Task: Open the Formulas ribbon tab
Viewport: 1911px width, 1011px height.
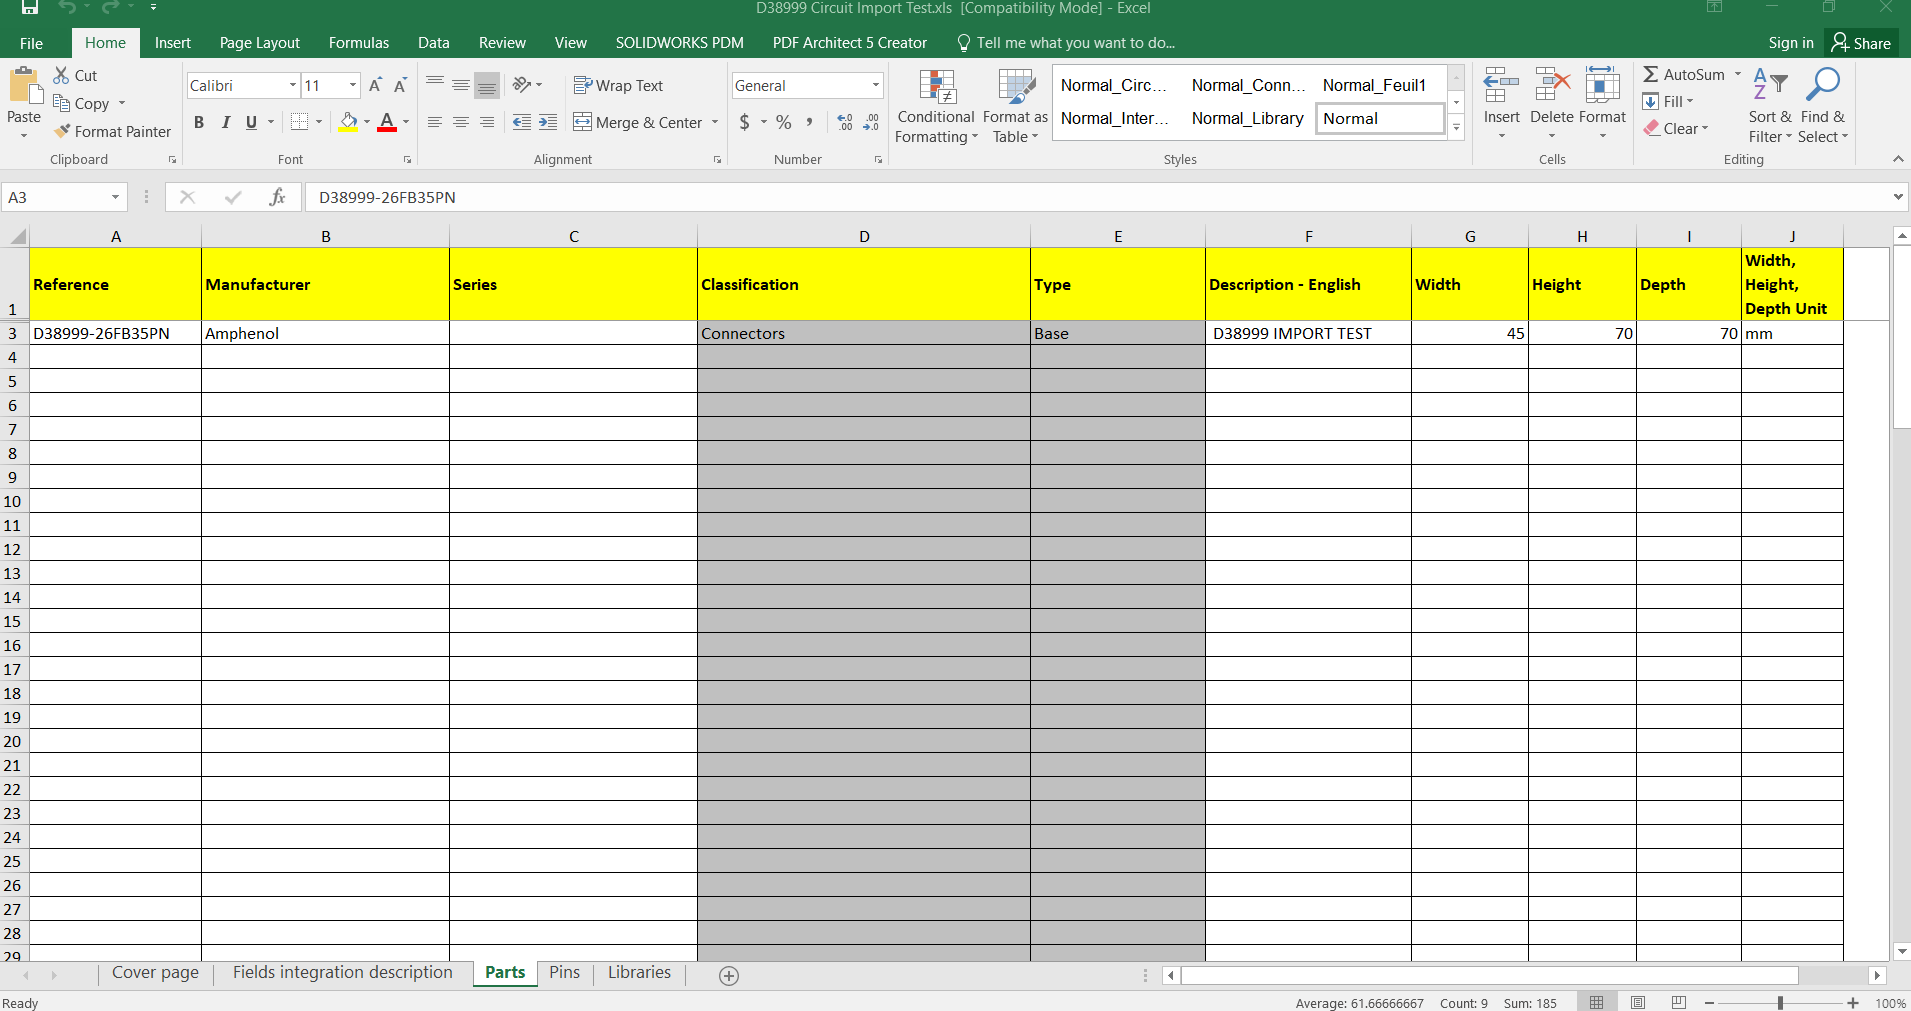Action: 359,43
